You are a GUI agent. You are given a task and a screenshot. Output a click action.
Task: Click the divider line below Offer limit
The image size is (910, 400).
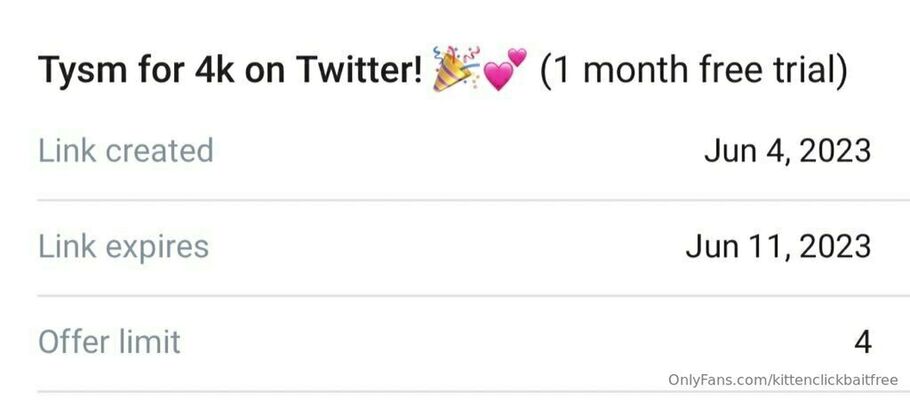click(474, 392)
